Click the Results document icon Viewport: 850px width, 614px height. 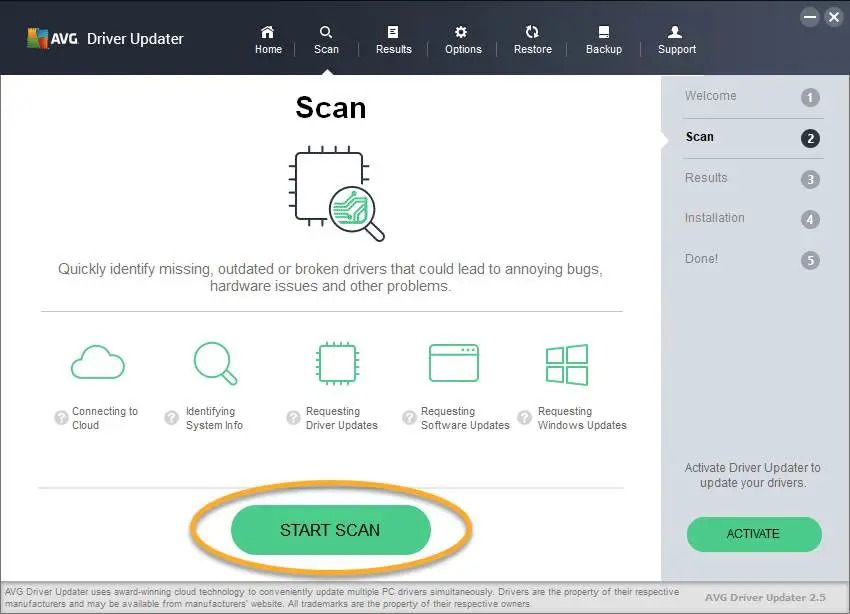[393, 32]
